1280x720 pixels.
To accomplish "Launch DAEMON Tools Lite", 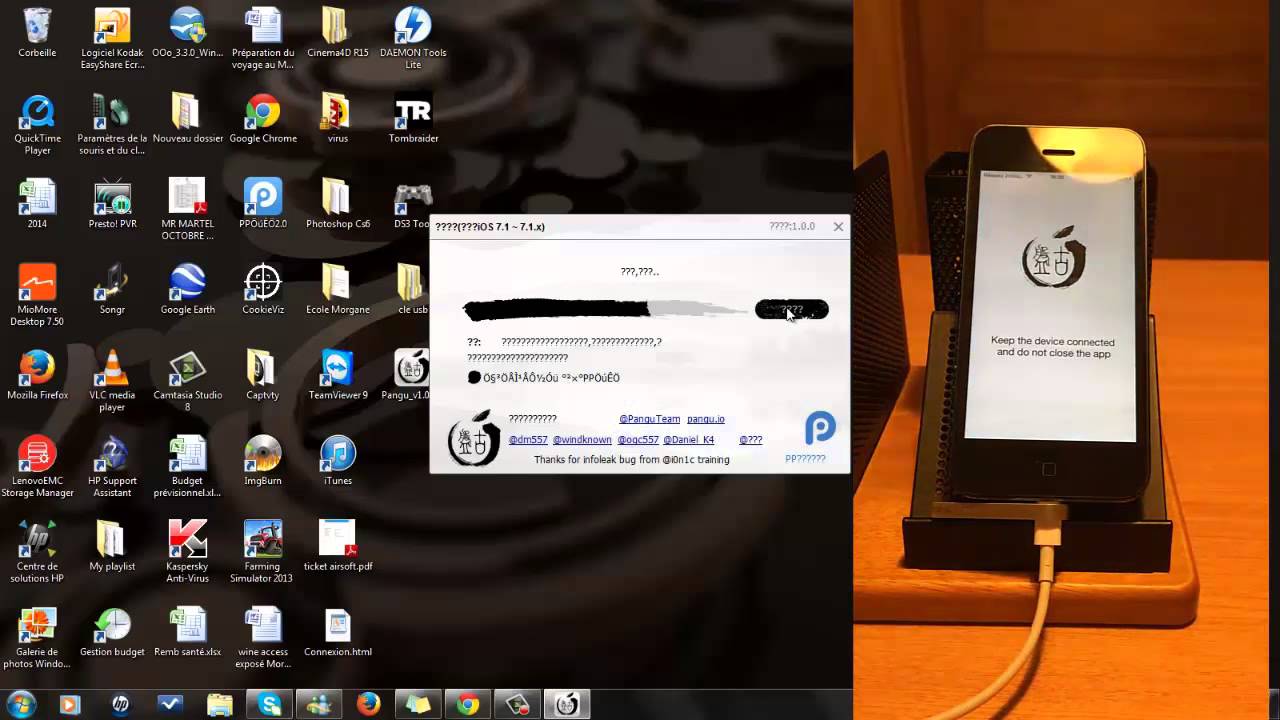I will (x=413, y=39).
